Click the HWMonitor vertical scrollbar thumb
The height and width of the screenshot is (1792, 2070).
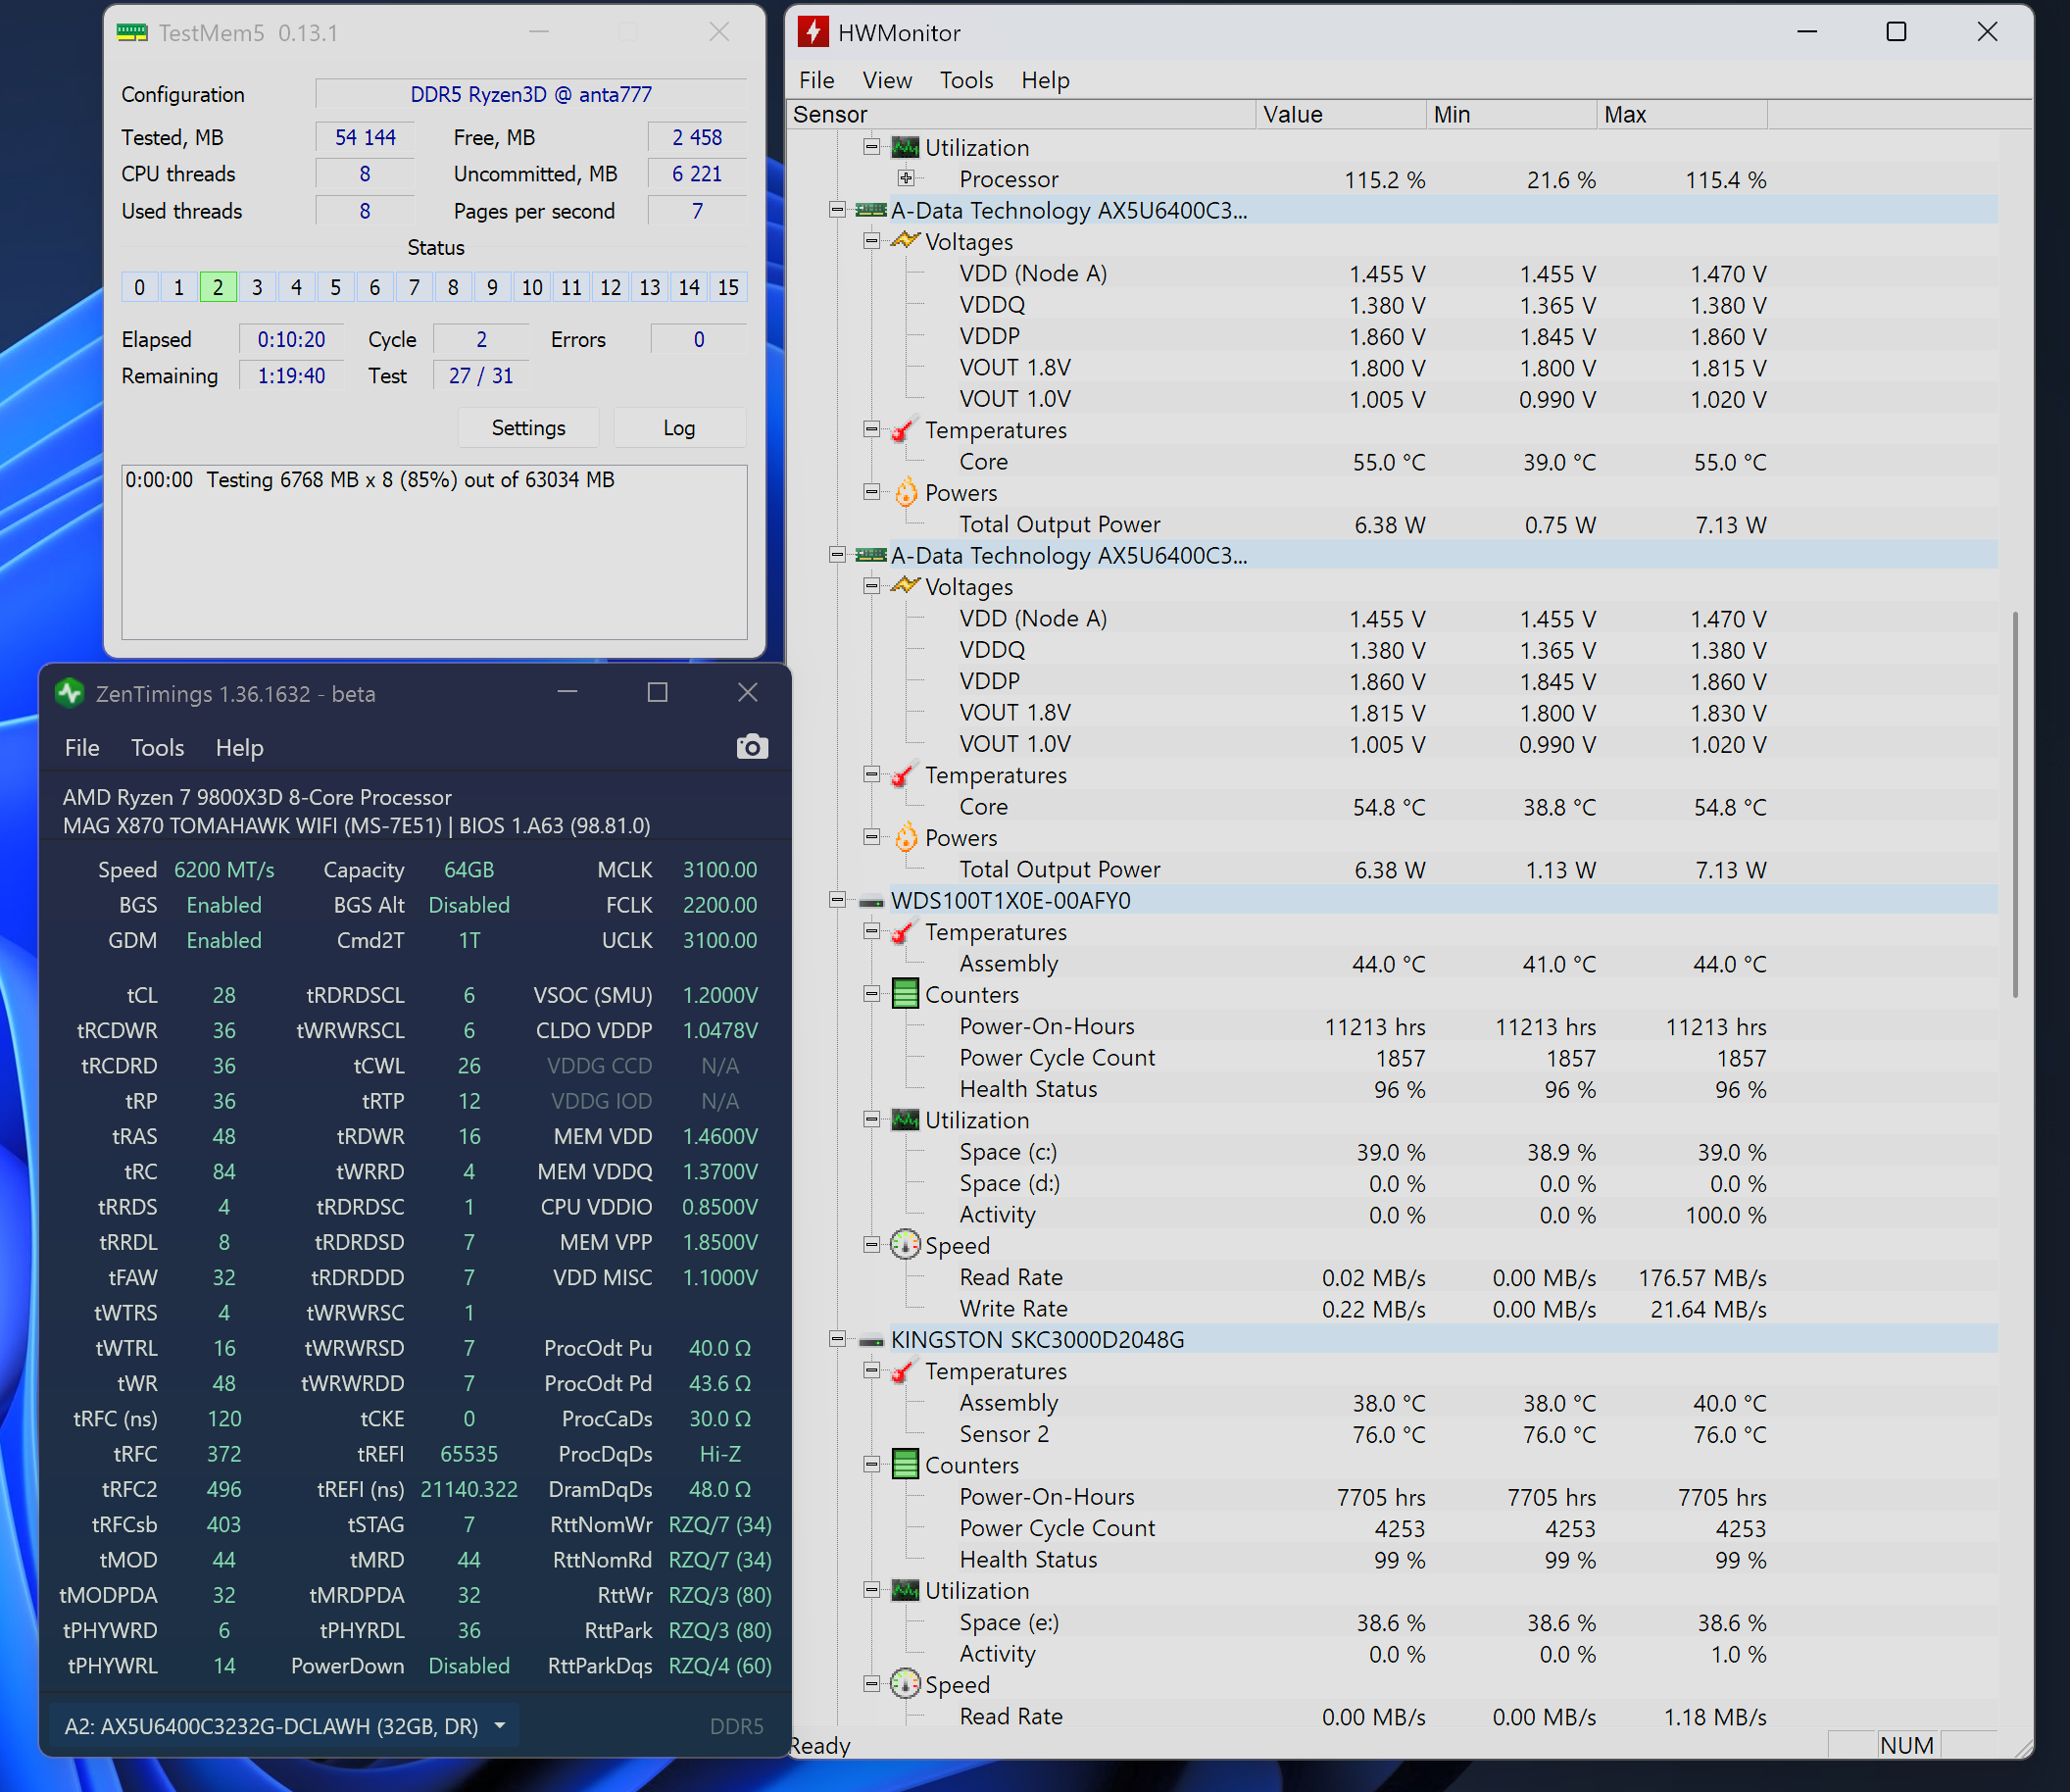2014,805
